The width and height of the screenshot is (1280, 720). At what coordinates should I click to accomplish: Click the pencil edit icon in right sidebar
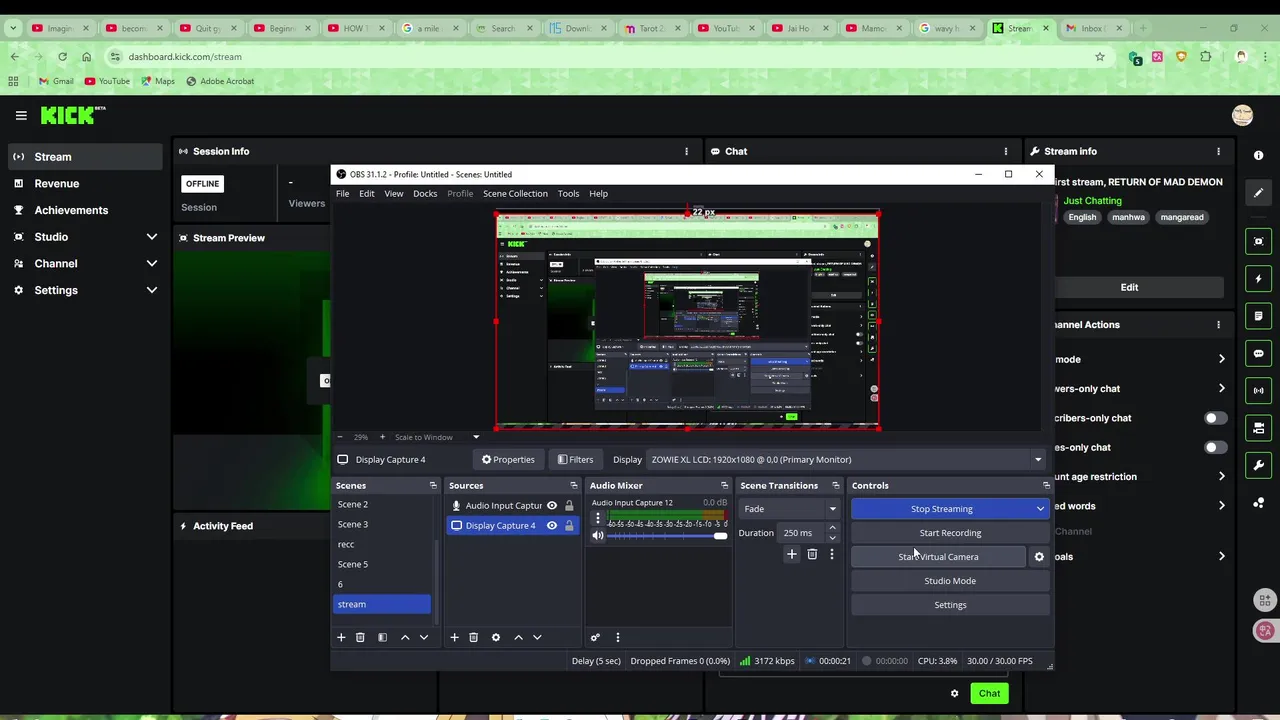click(x=1259, y=192)
